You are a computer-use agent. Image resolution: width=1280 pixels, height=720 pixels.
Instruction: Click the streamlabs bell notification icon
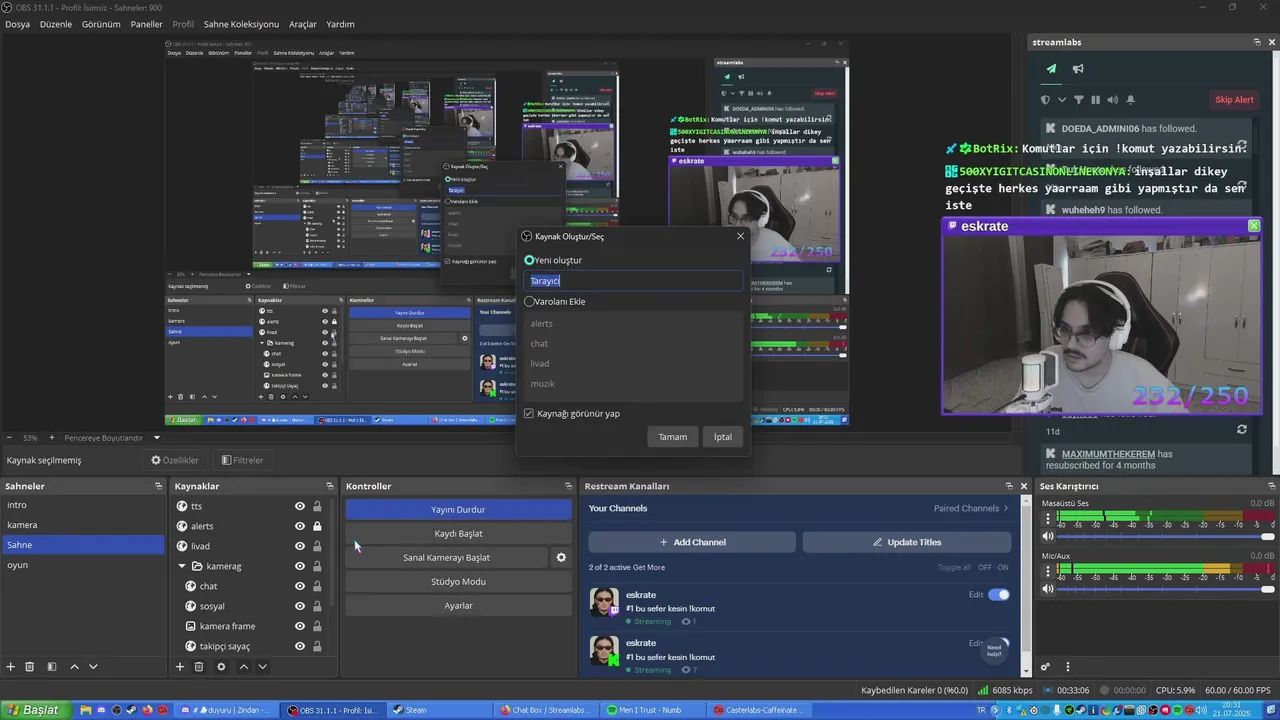(x=1130, y=100)
